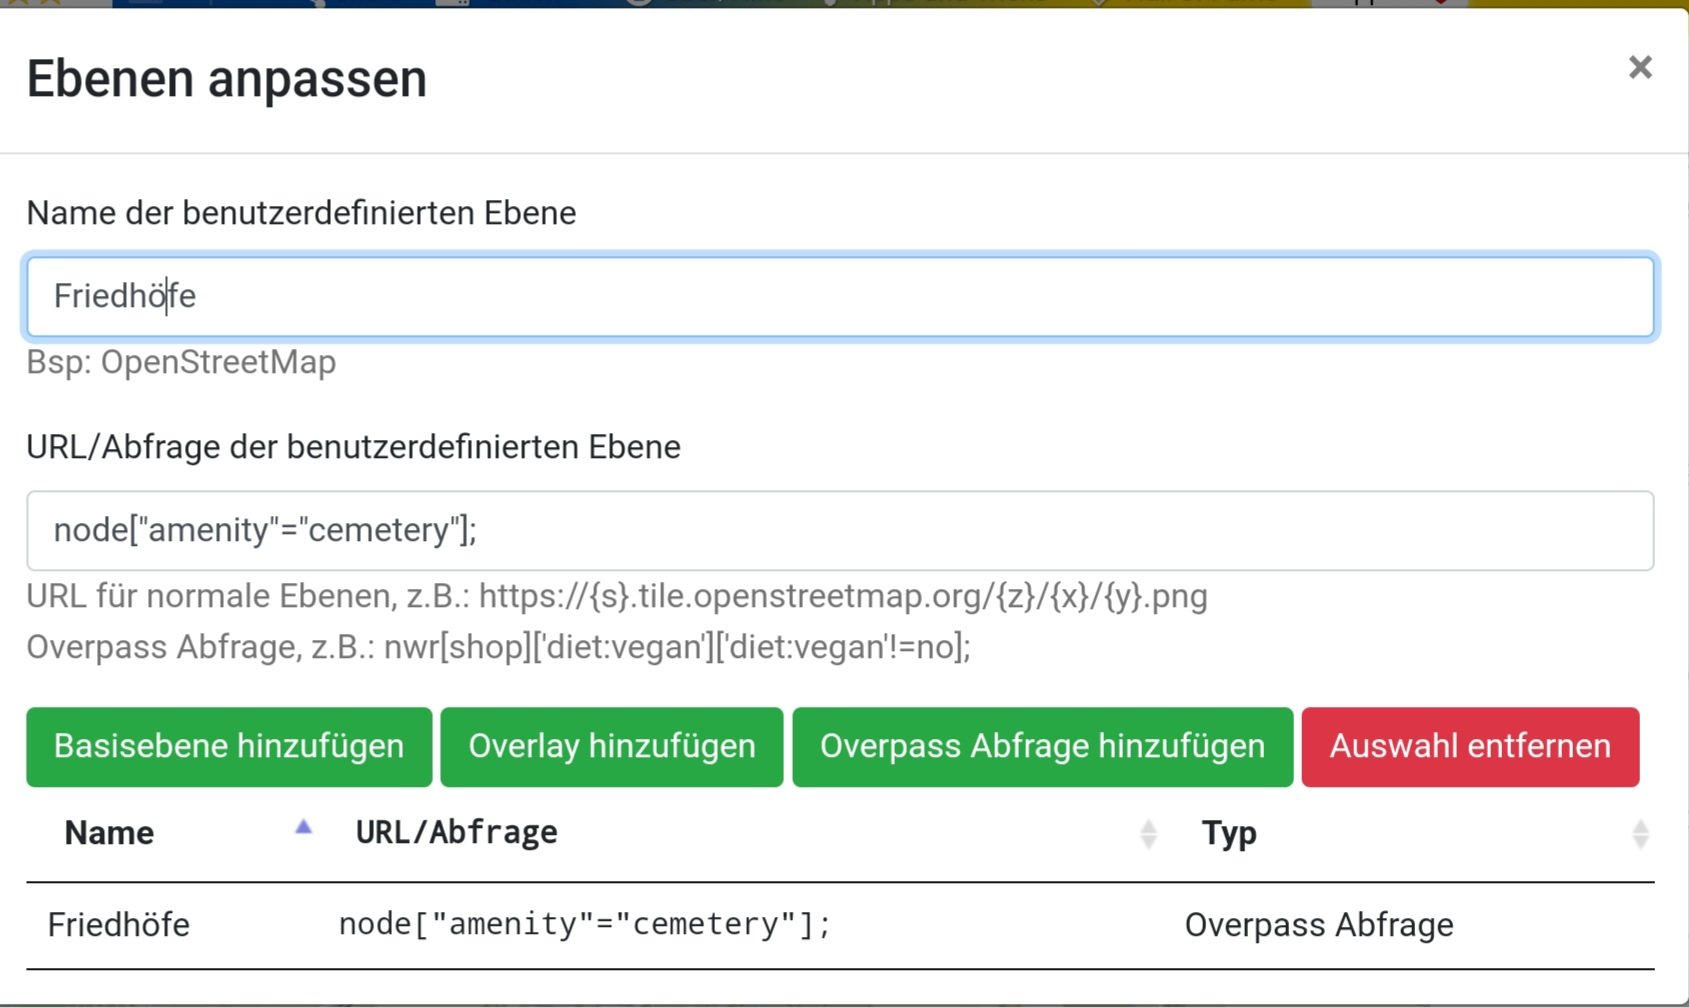Click the Name der benutzerdefinierten Ebene label
This screenshot has width=1689, height=1007.
point(301,213)
